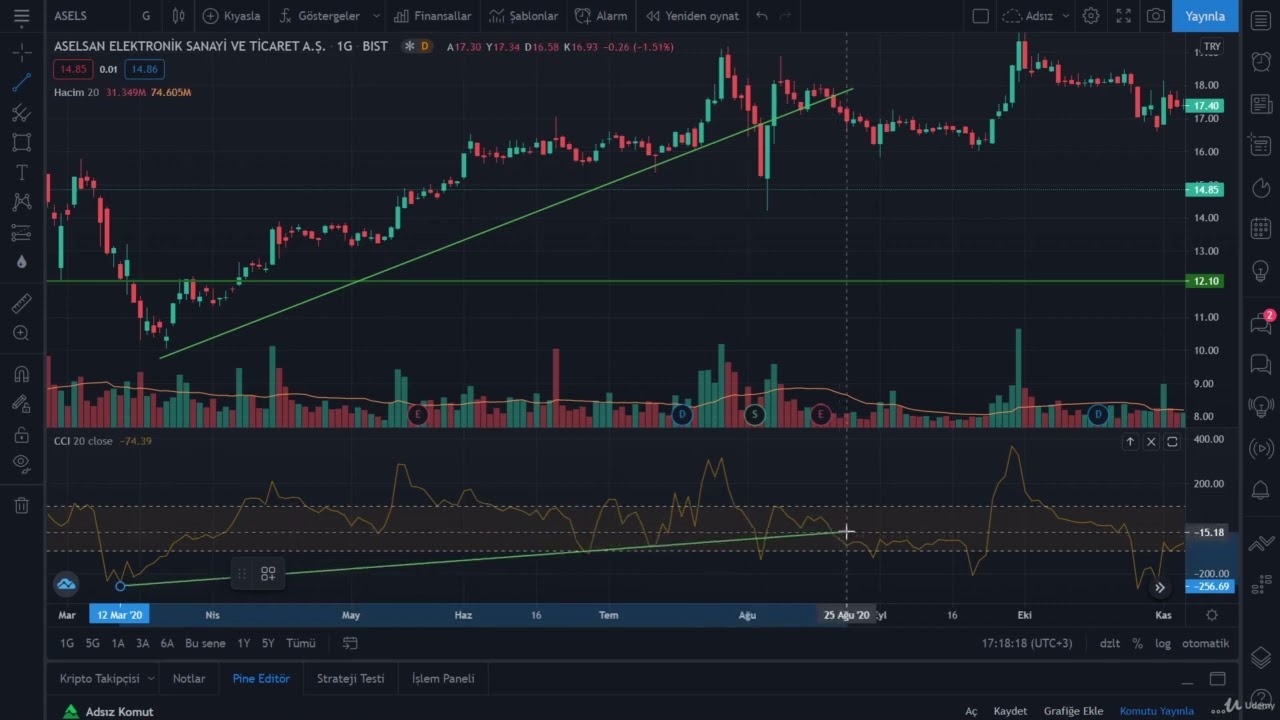
Task: Switch to the Notlar tab
Action: [189, 678]
